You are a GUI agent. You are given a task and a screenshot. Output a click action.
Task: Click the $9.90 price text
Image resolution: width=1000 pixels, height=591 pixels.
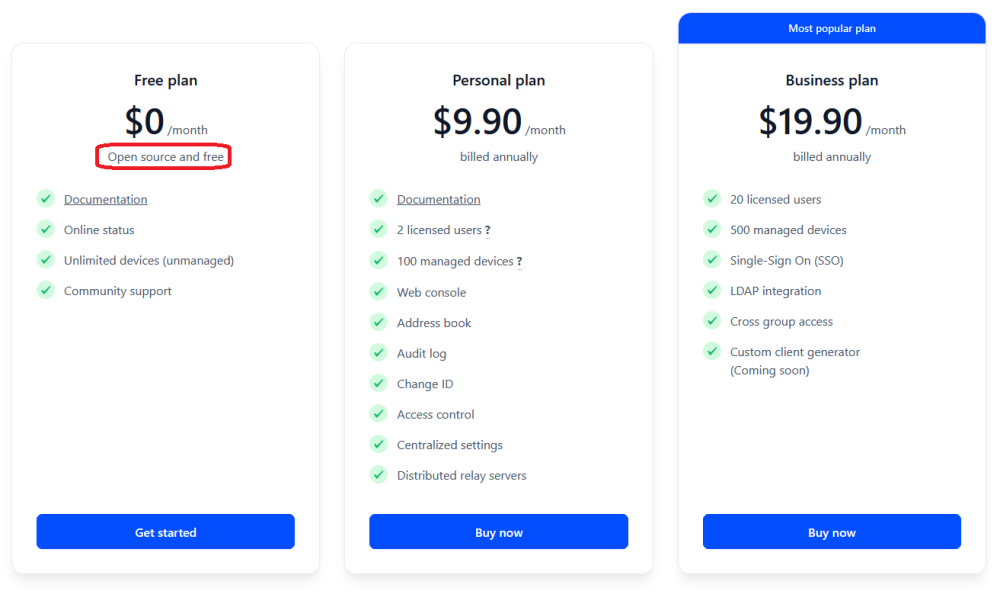pos(477,121)
